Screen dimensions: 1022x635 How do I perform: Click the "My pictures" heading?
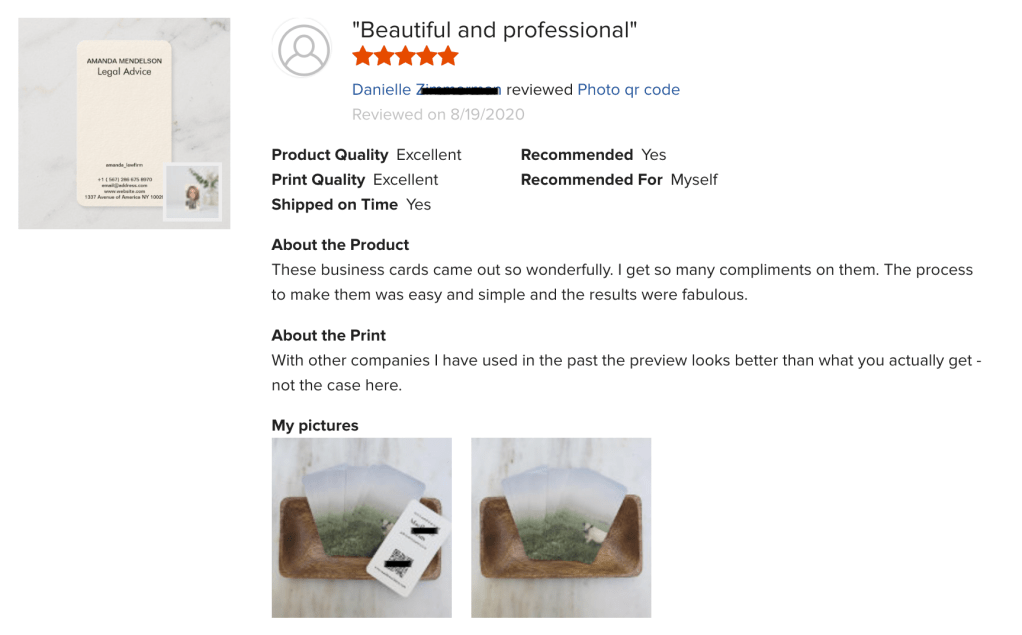(315, 425)
